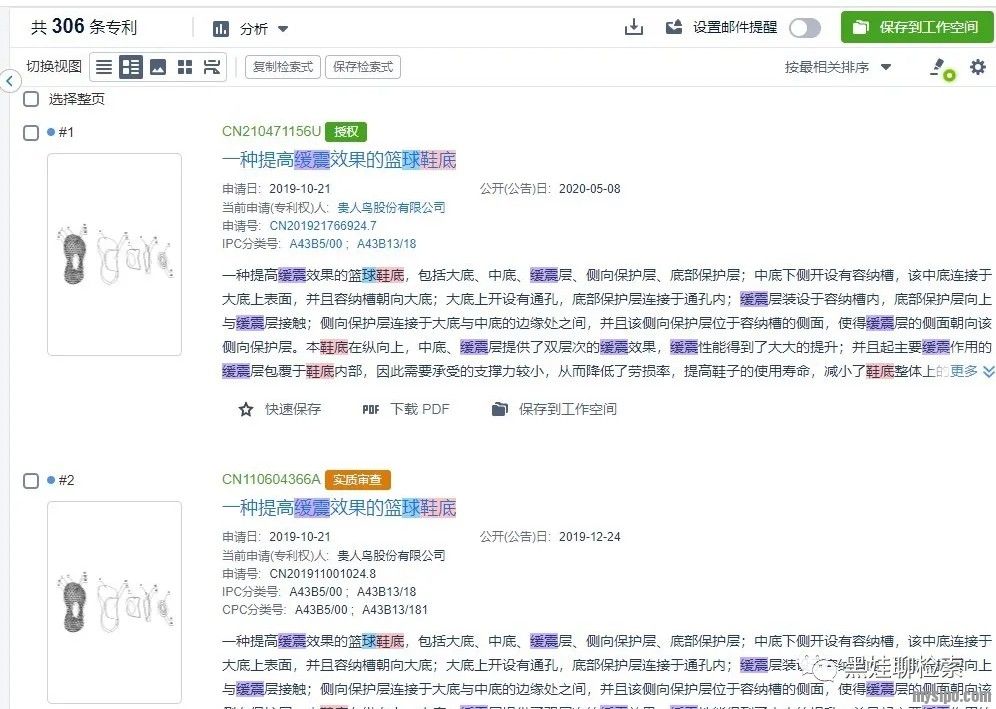Expand more of first patent abstract
The width and height of the screenshot is (996, 709).
[x=972, y=371]
